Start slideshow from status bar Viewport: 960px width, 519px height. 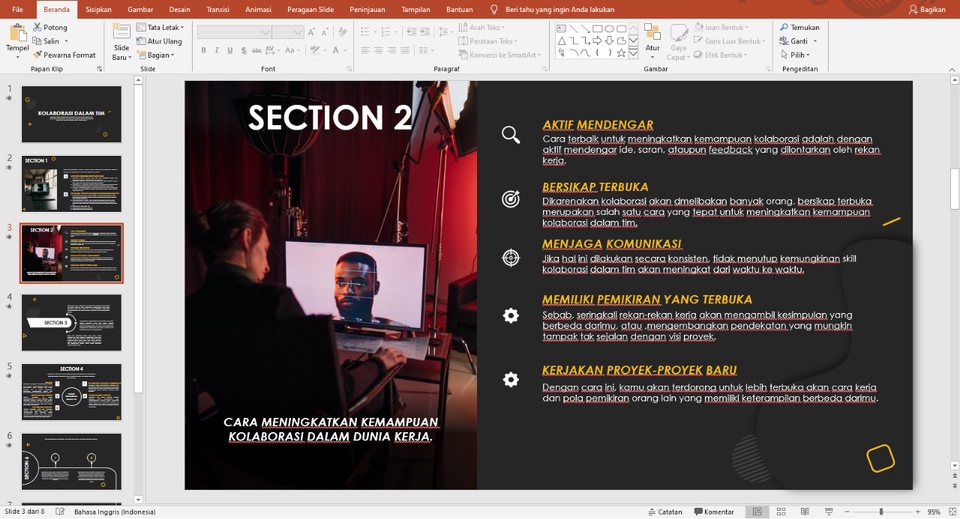(x=829, y=512)
